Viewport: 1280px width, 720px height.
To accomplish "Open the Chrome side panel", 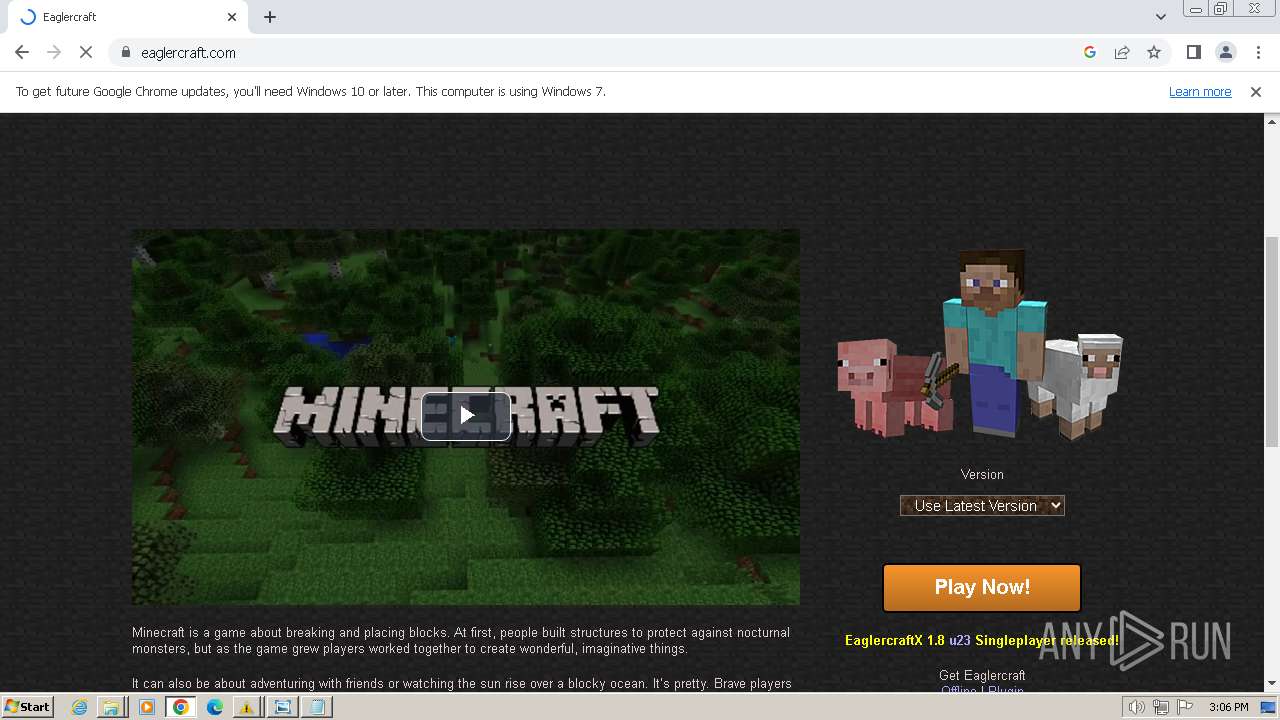I will pos(1193,52).
